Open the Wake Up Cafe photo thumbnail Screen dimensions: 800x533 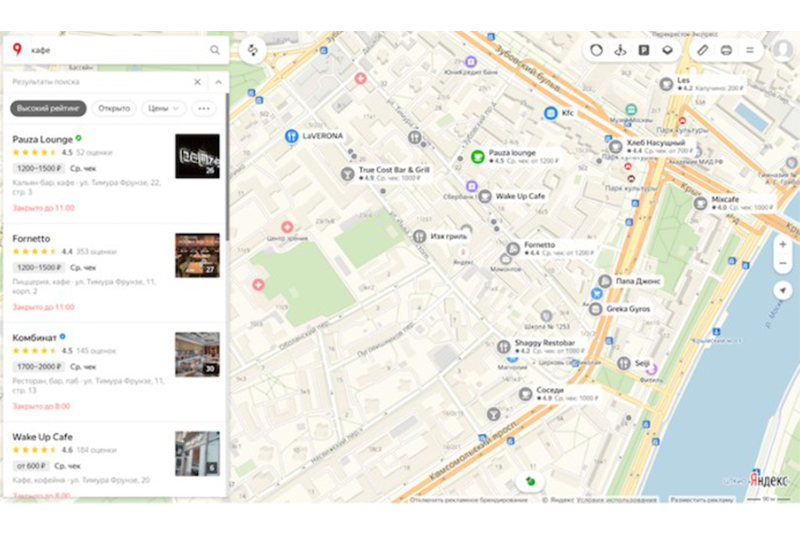(197, 453)
